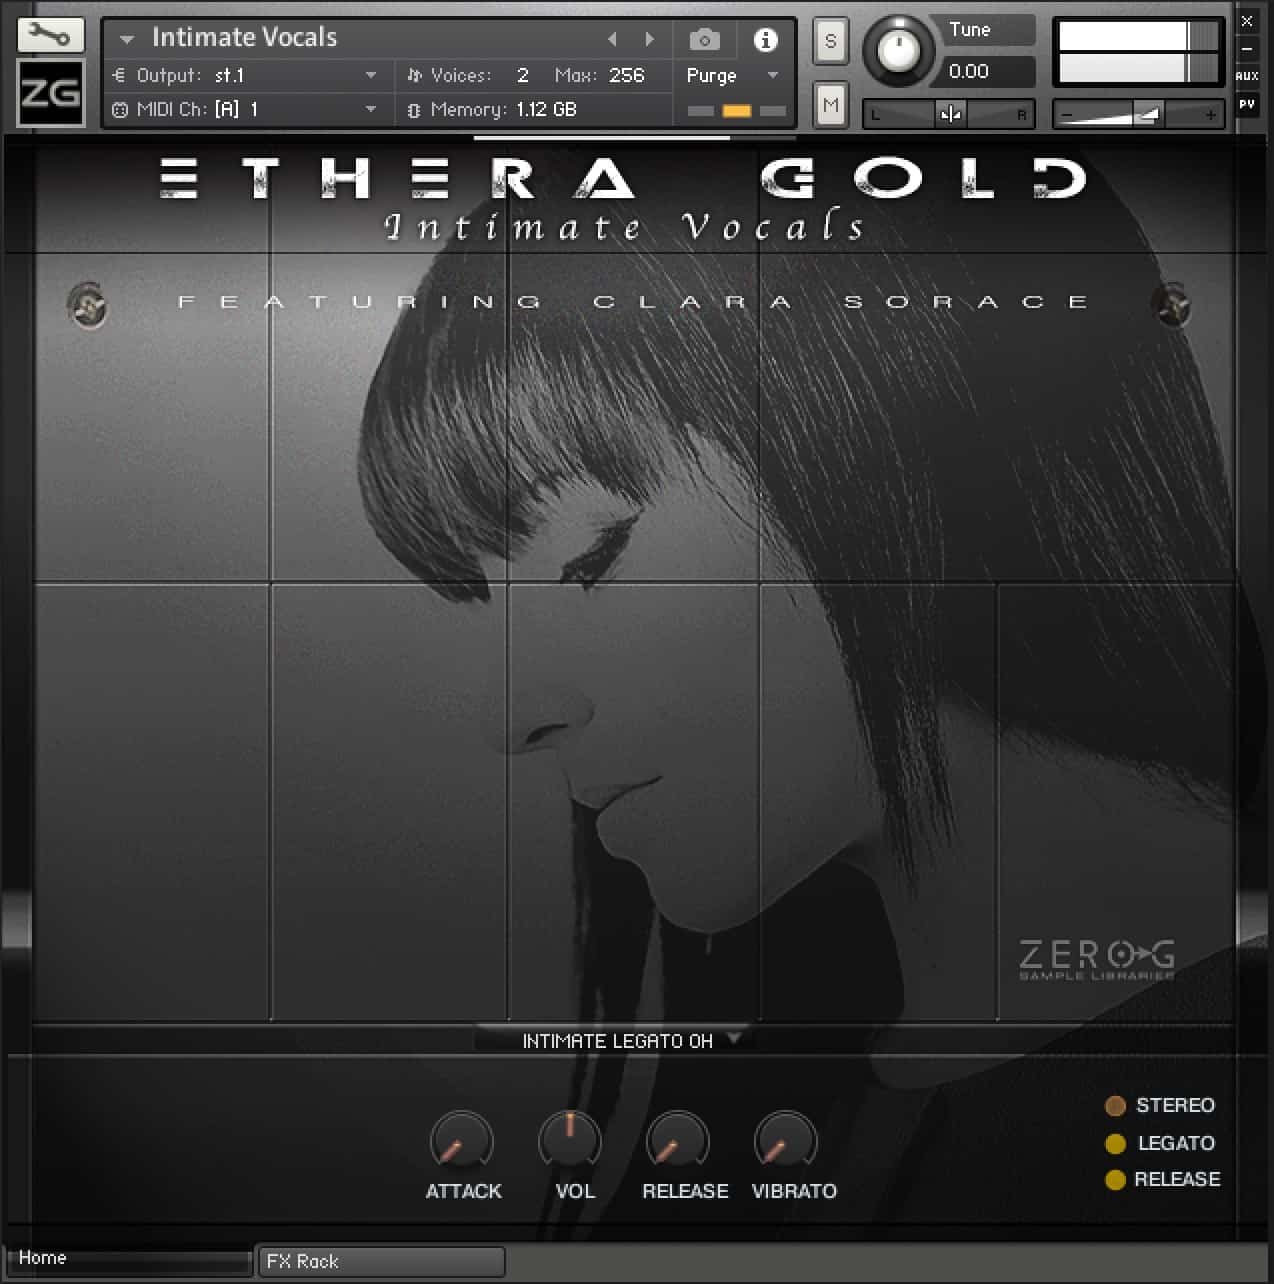Decrease volume with the minus button
Viewport: 1274px width, 1284px height.
tap(1067, 115)
